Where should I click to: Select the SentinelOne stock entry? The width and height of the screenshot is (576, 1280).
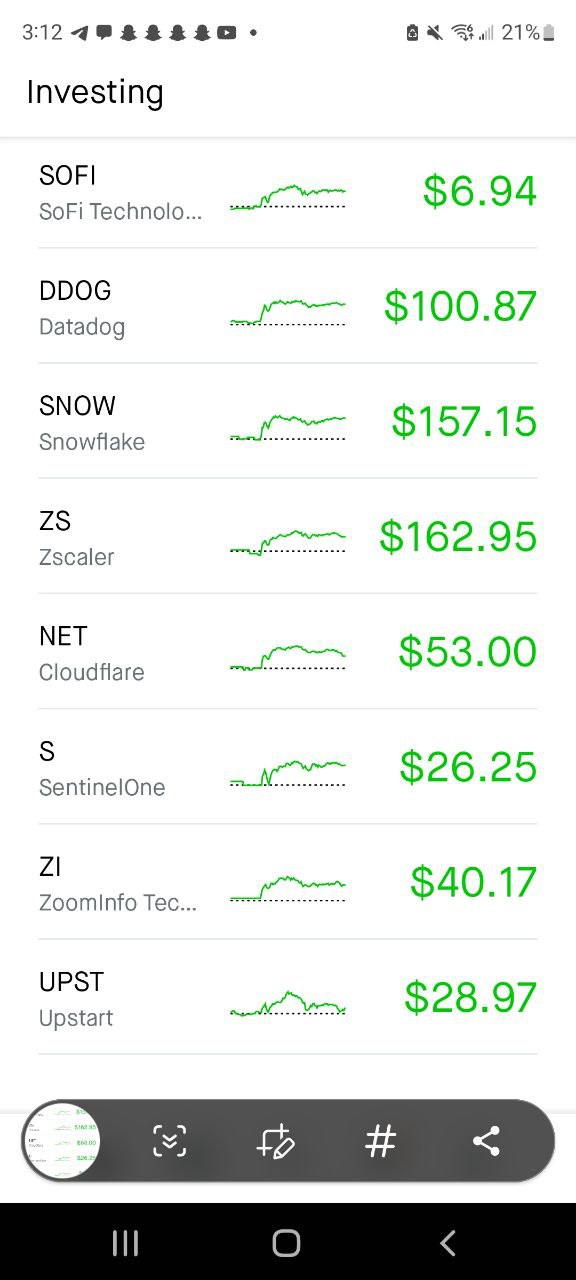tap(288, 767)
